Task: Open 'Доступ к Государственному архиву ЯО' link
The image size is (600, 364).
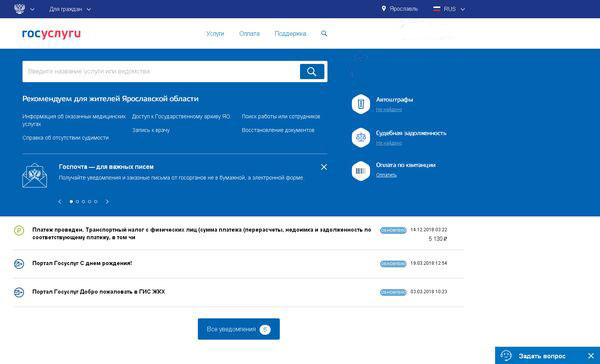Action: coord(181,116)
